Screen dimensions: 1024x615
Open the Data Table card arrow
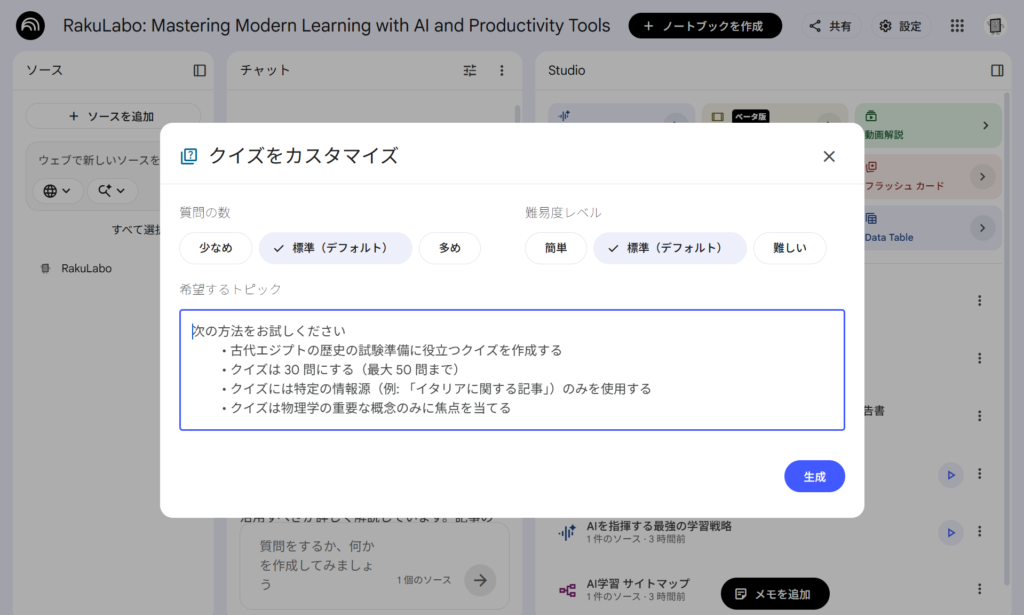click(982, 228)
